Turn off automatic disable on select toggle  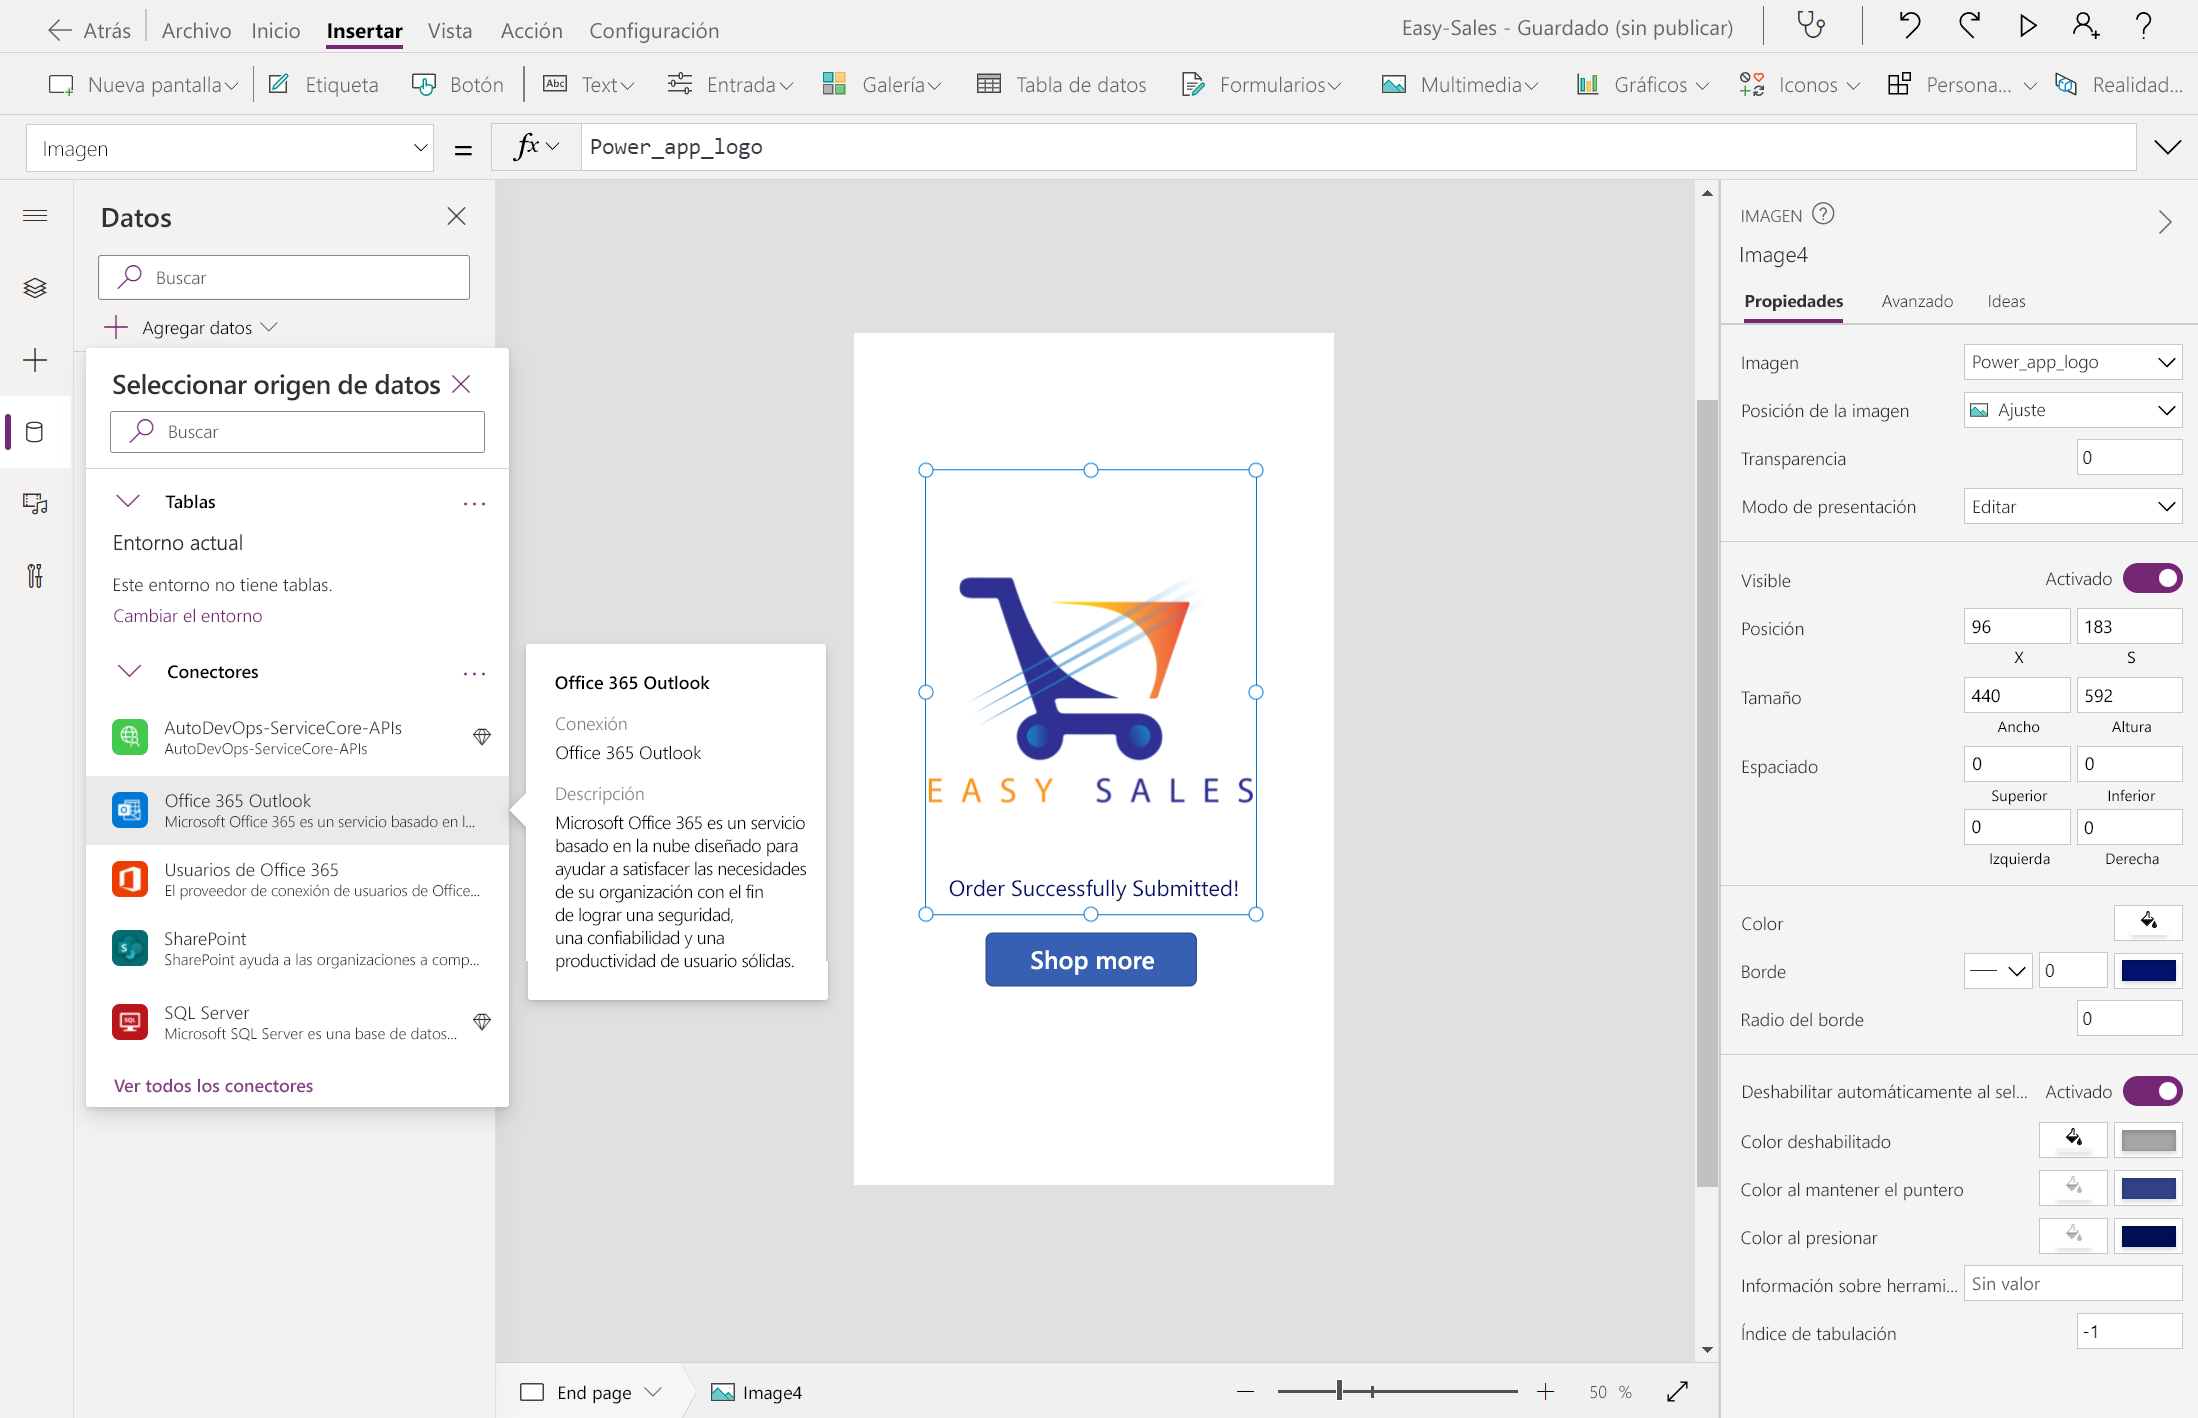tap(2153, 1091)
